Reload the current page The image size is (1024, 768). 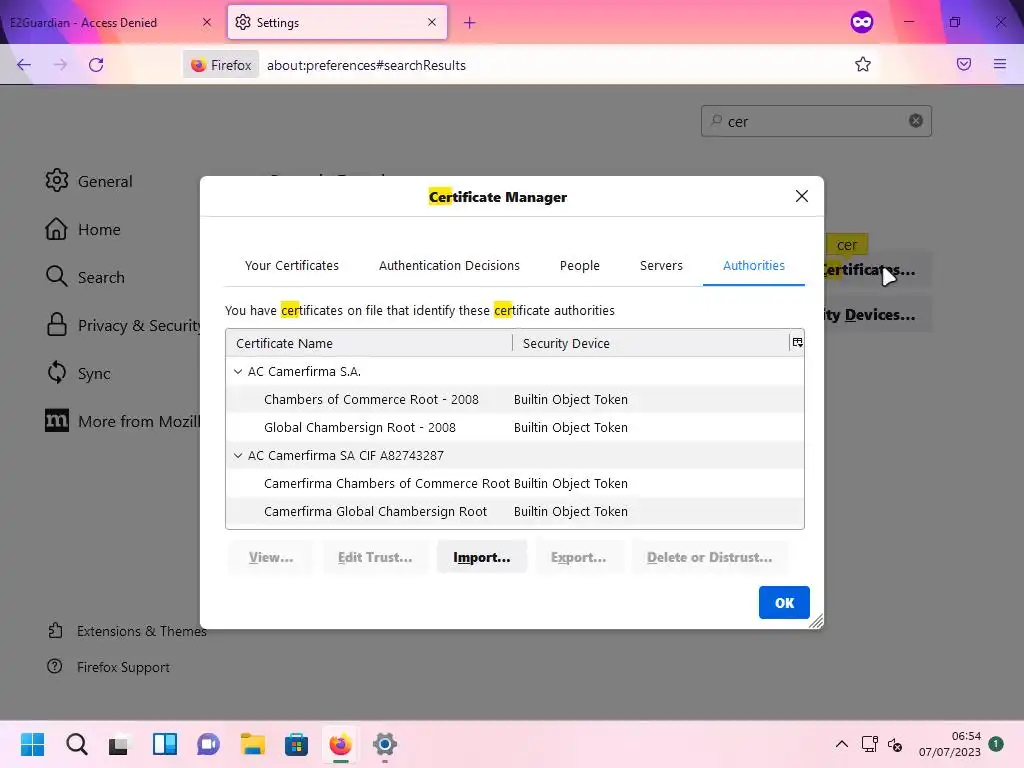(96, 65)
